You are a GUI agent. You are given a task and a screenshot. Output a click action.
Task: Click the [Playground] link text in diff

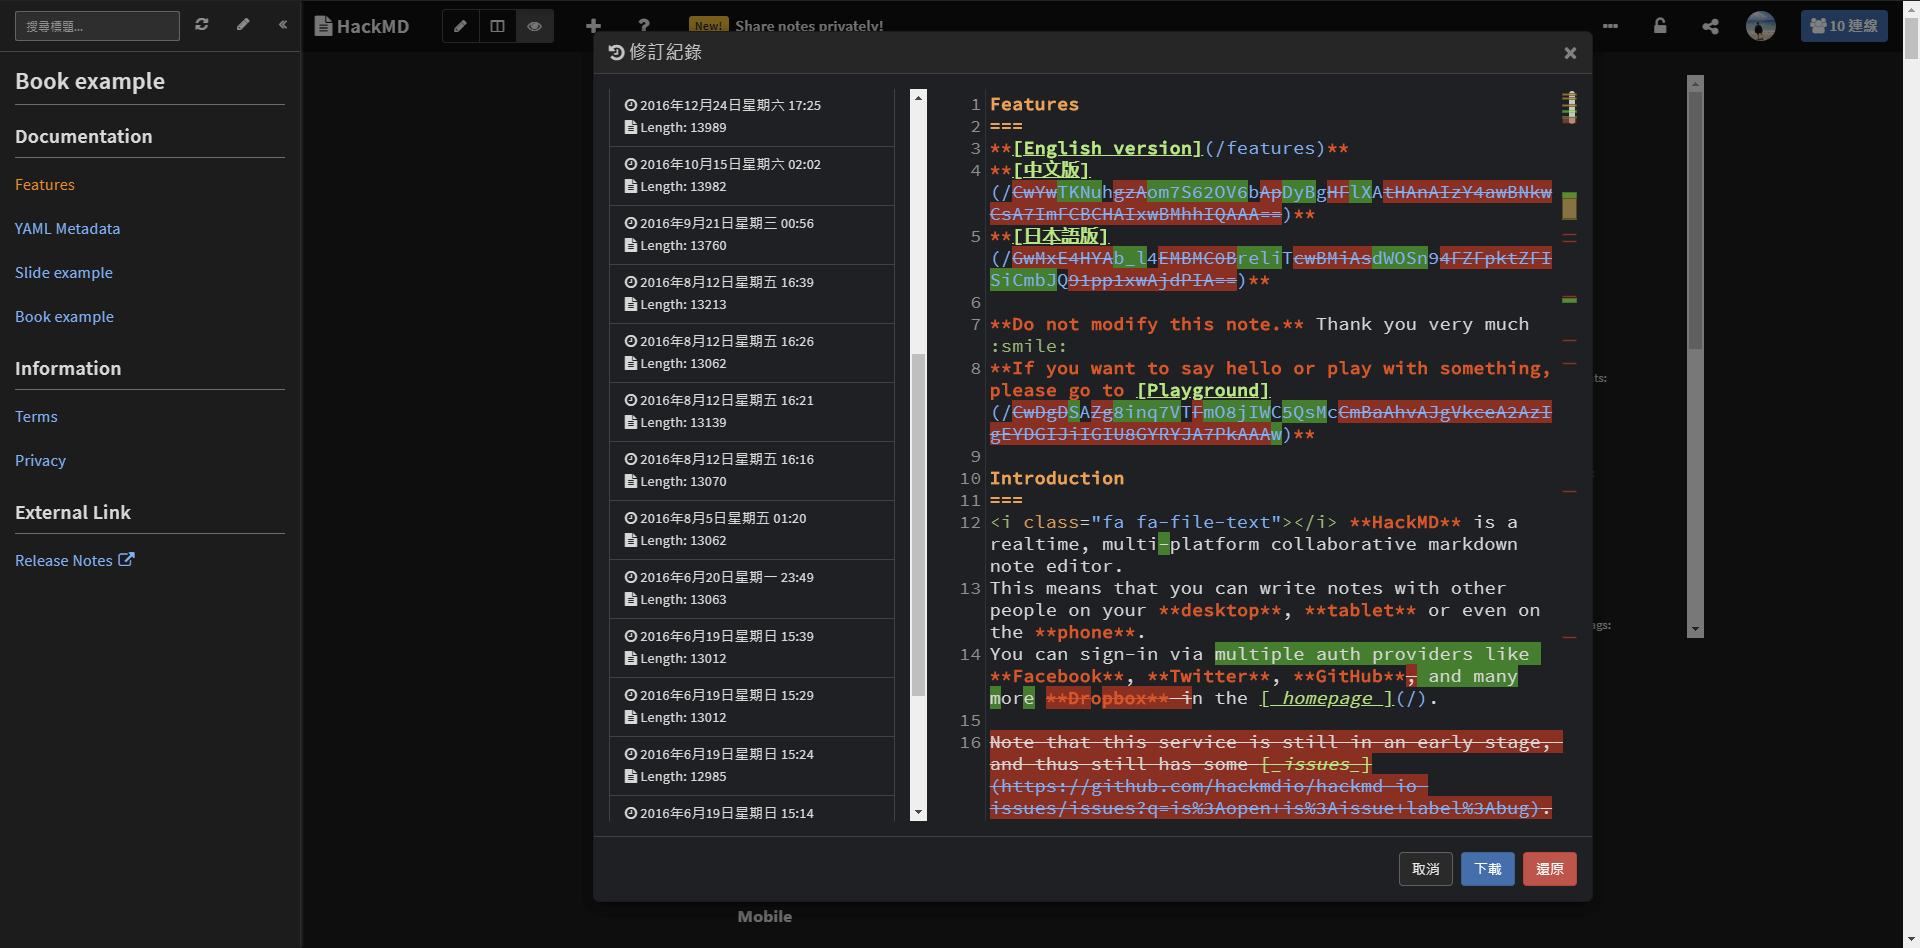[x=1203, y=390]
